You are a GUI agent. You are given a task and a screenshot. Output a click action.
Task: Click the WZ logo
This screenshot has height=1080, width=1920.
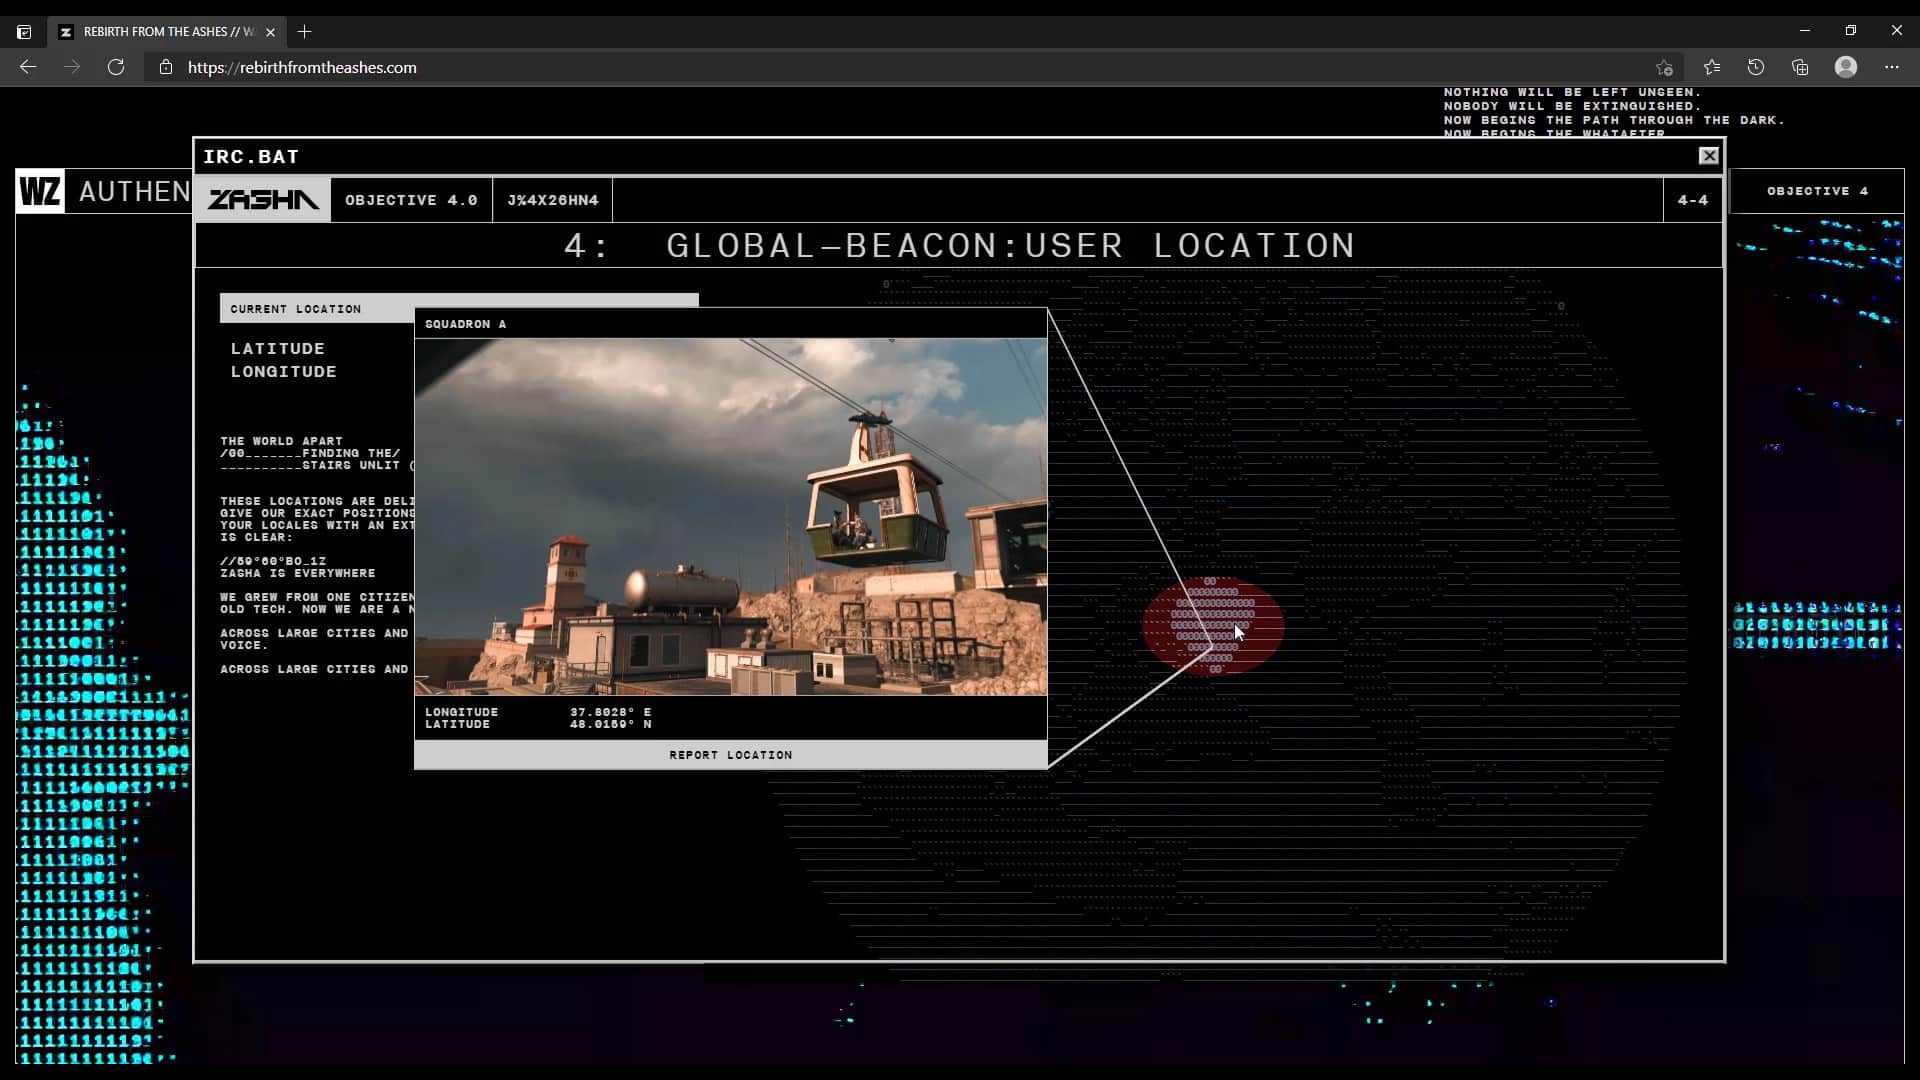click(40, 191)
